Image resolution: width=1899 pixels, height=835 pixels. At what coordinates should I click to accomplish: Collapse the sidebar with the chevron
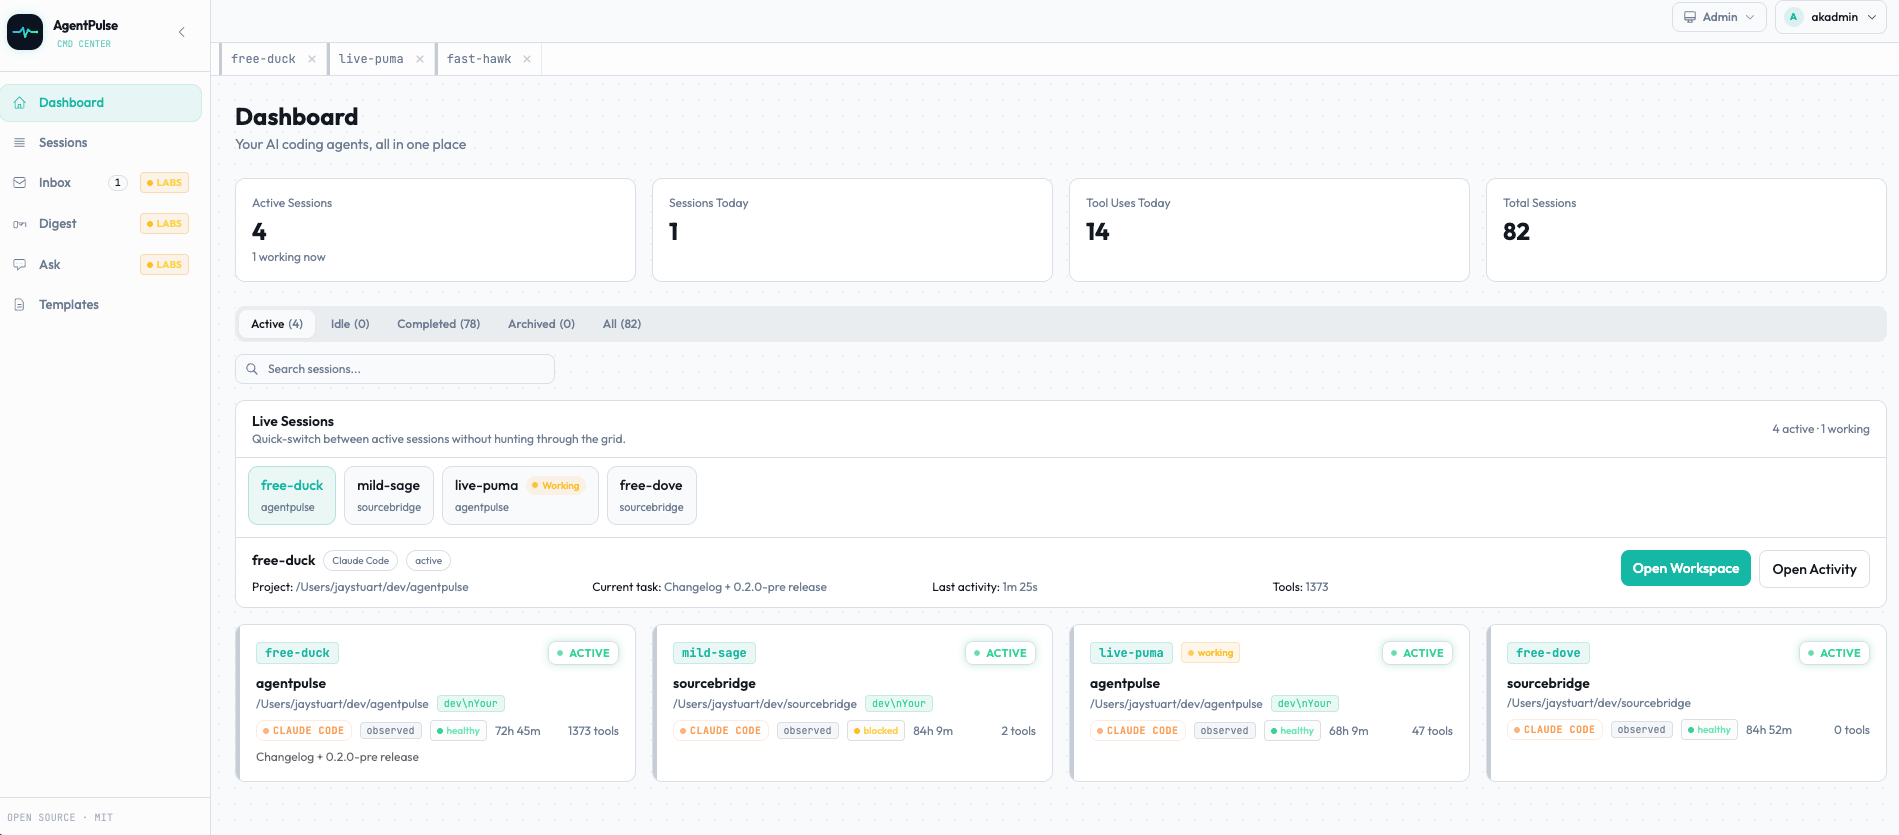181,32
